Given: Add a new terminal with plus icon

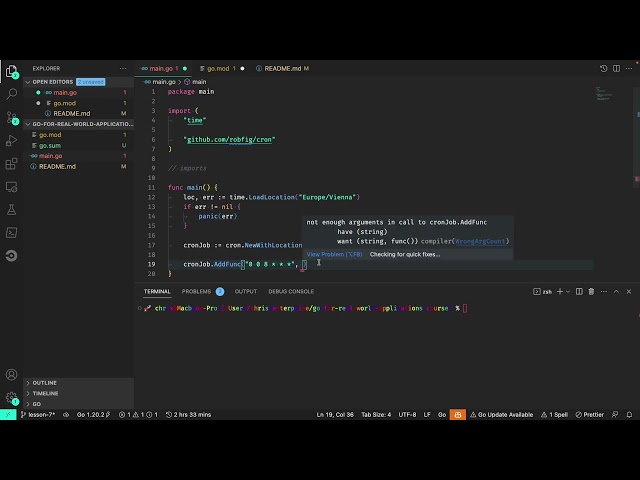Looking at the screenshot, I should click(x=560, y=291).
